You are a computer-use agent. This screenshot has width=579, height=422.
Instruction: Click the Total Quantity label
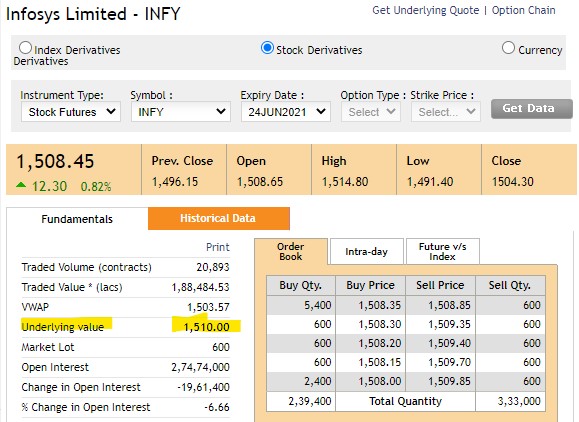click(405, 401)
